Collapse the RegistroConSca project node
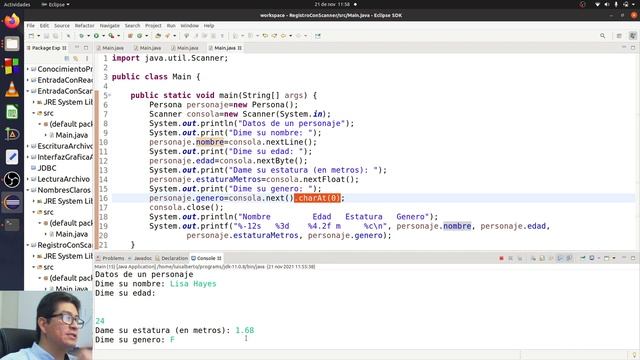This screenshot has height=360, width=640. [28, 245]
